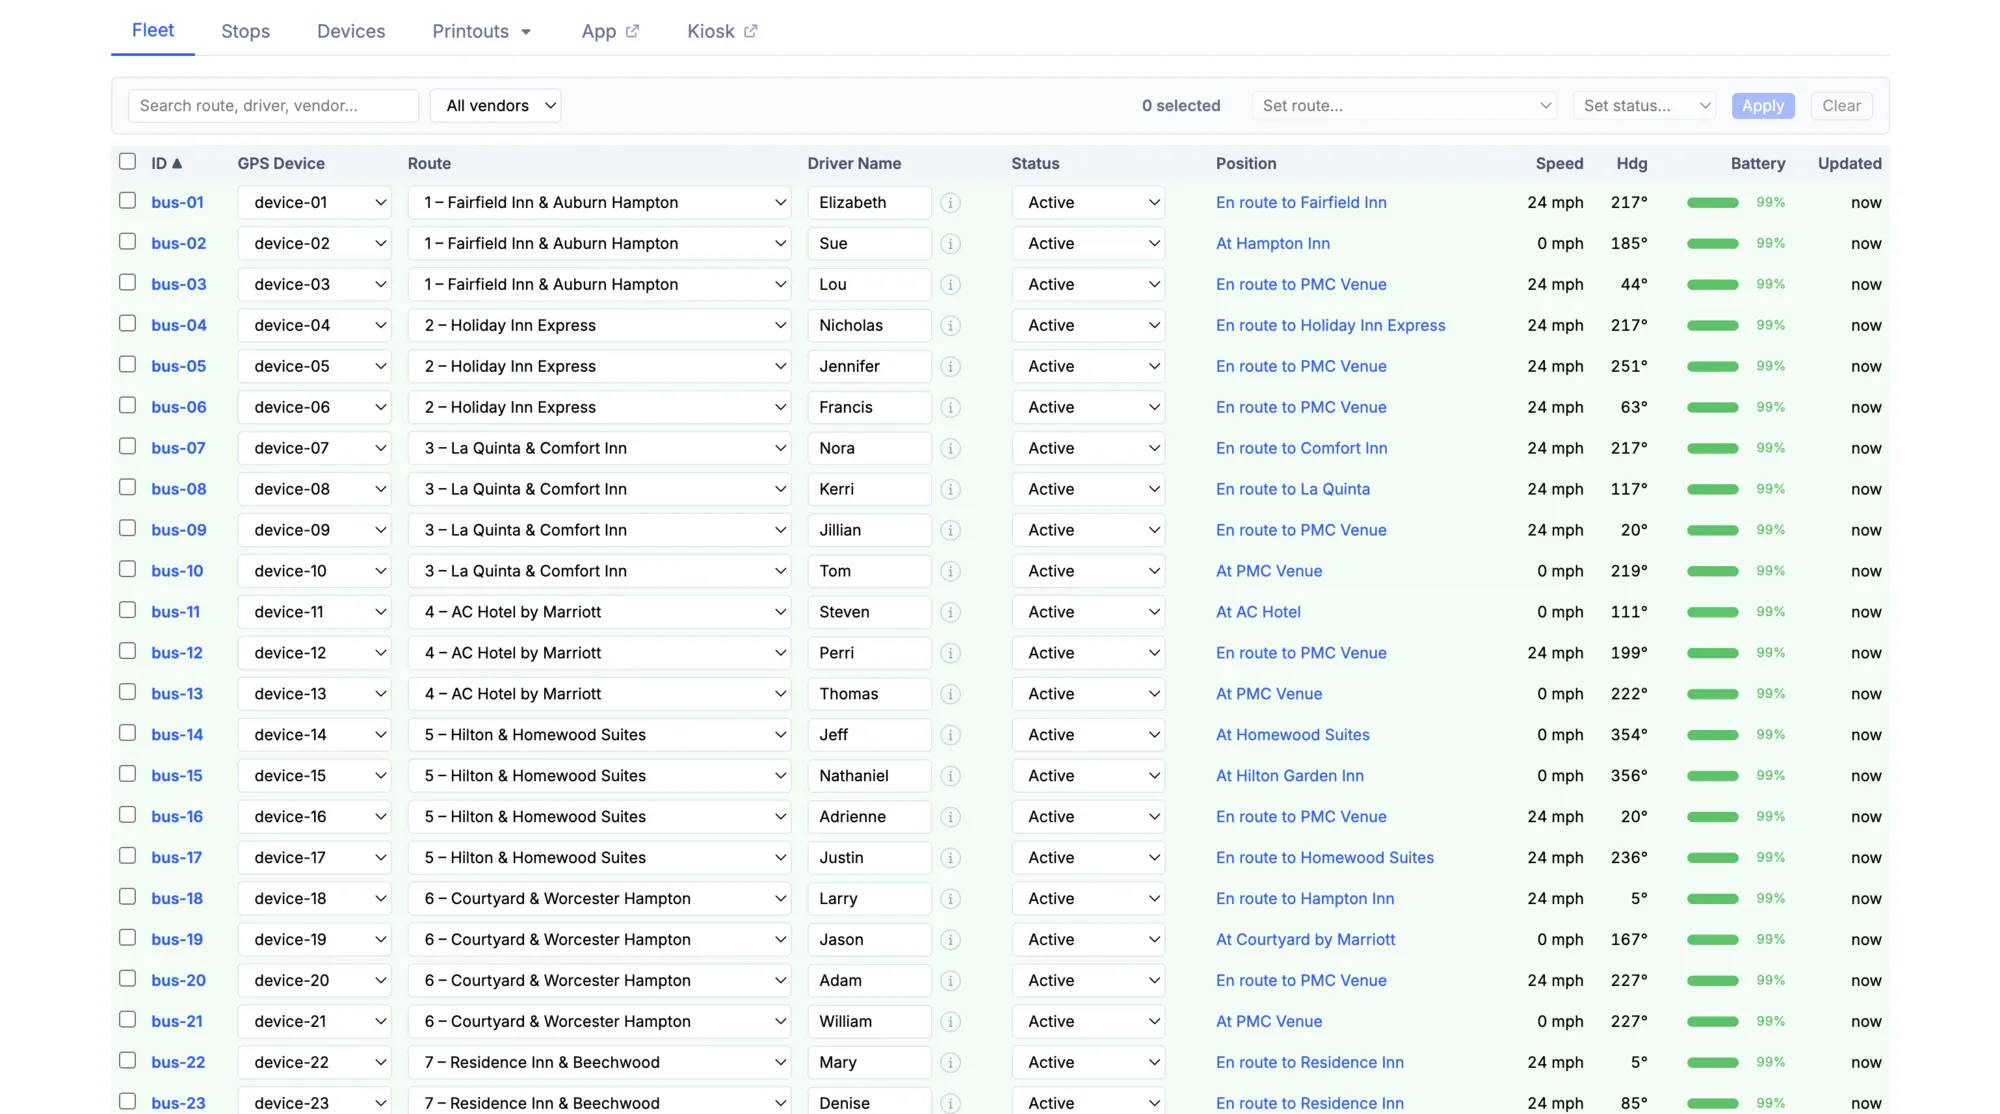Screen dimensions: 2000x1114
Task: Click external link icon beside Kiosk
Action: [x=750, y=31]
